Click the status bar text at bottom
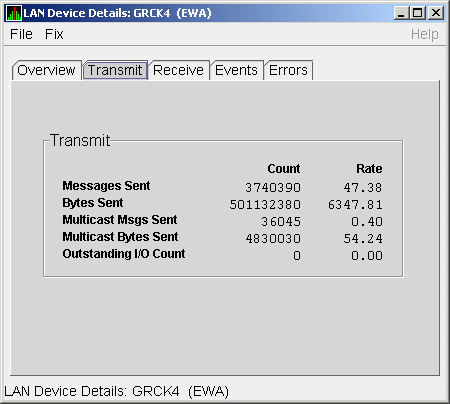Image resolution: width=450 pixels, height=404 pixels. click(117, 391)
